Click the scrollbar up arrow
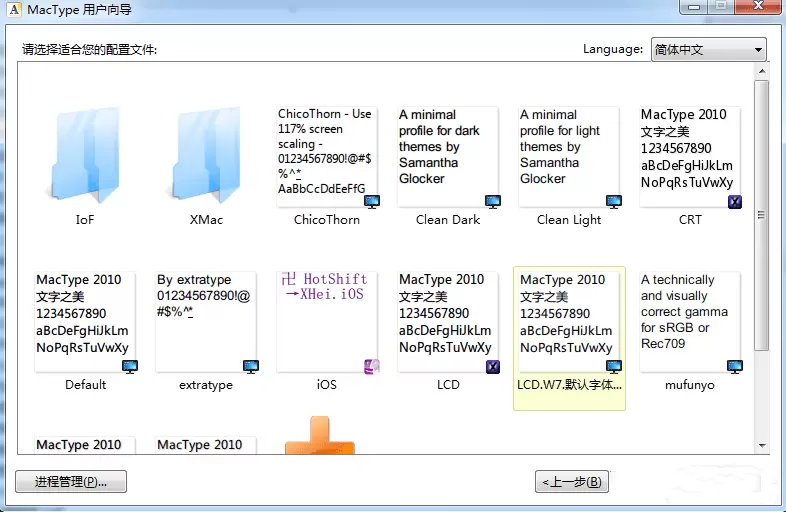 (762, 71)
